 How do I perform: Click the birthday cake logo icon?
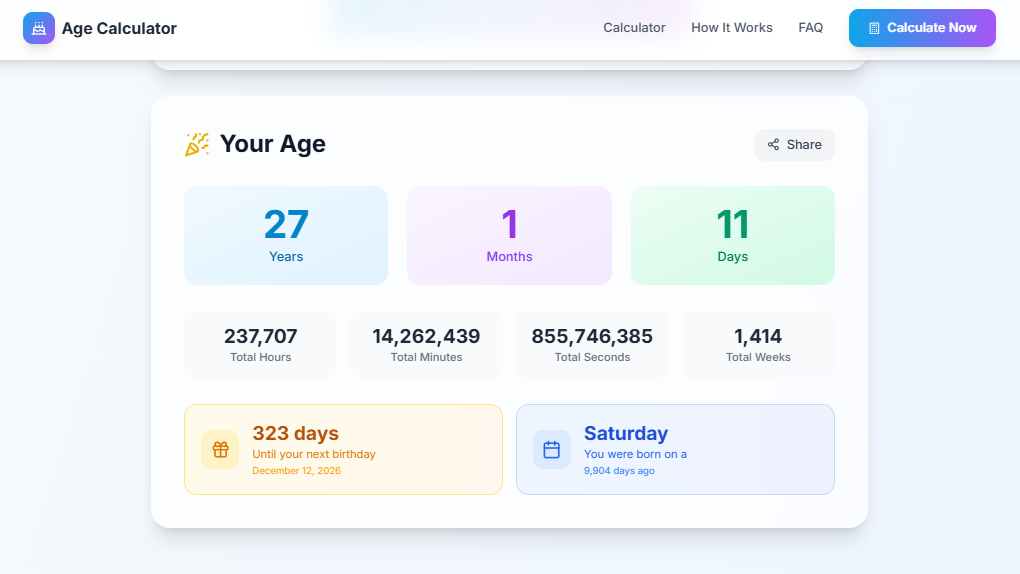point(39,28)
